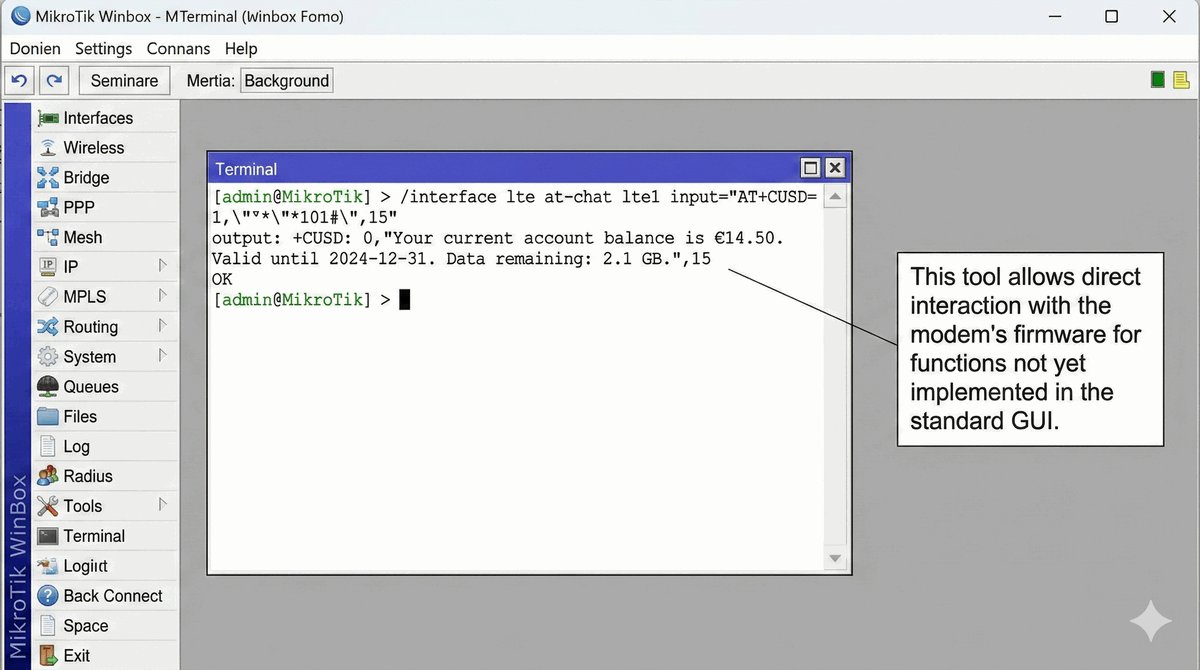Viewport: 1200px width, 670px height.
Task: Click the redo arrow in toolbar
Action: [x=55, y=81]
